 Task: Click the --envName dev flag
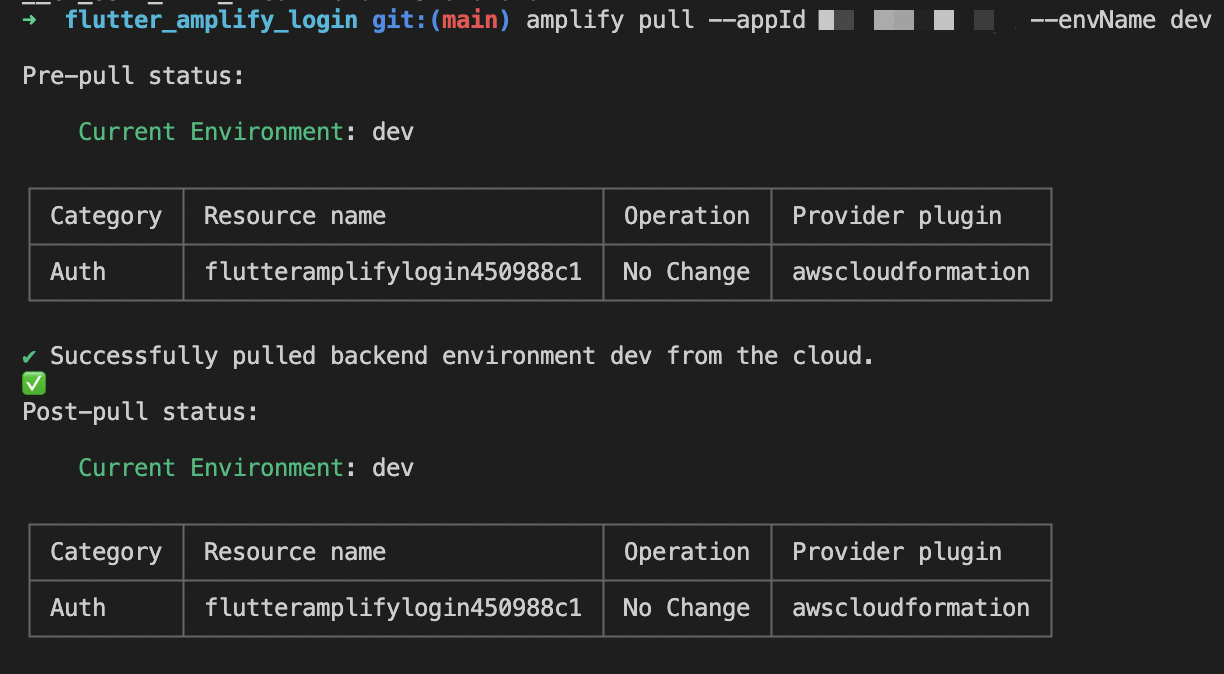coord(1118,19)
